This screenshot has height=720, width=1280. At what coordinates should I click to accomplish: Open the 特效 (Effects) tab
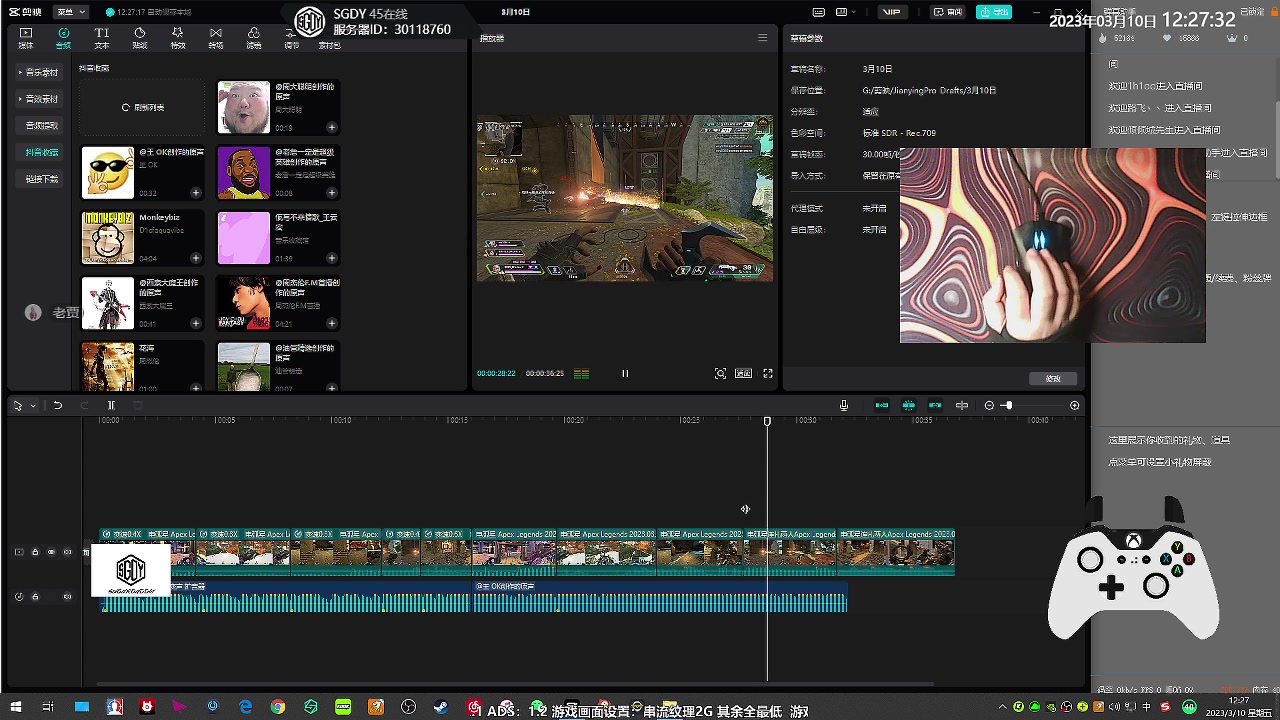(x=177, y=38)
